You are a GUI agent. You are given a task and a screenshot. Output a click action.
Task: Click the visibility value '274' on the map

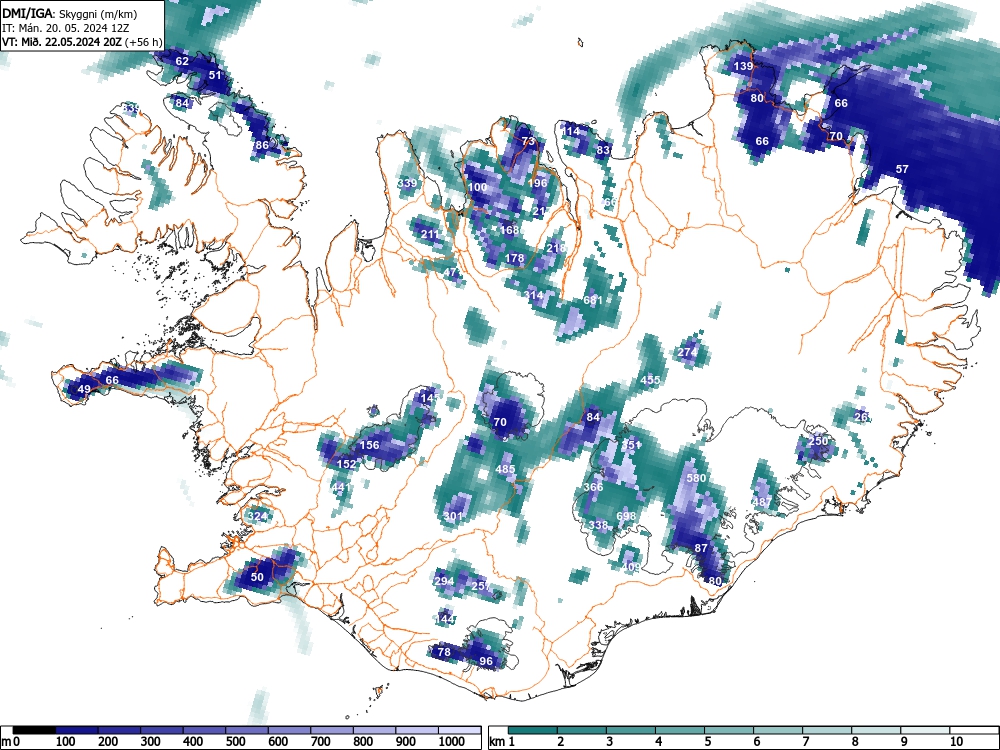[x=687, y=352]
